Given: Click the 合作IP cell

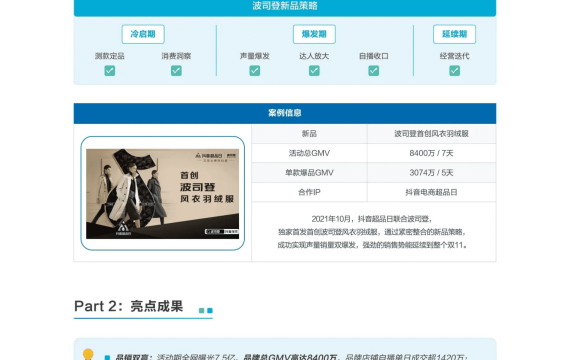Looking at the screenshot, I should point(309,192).
